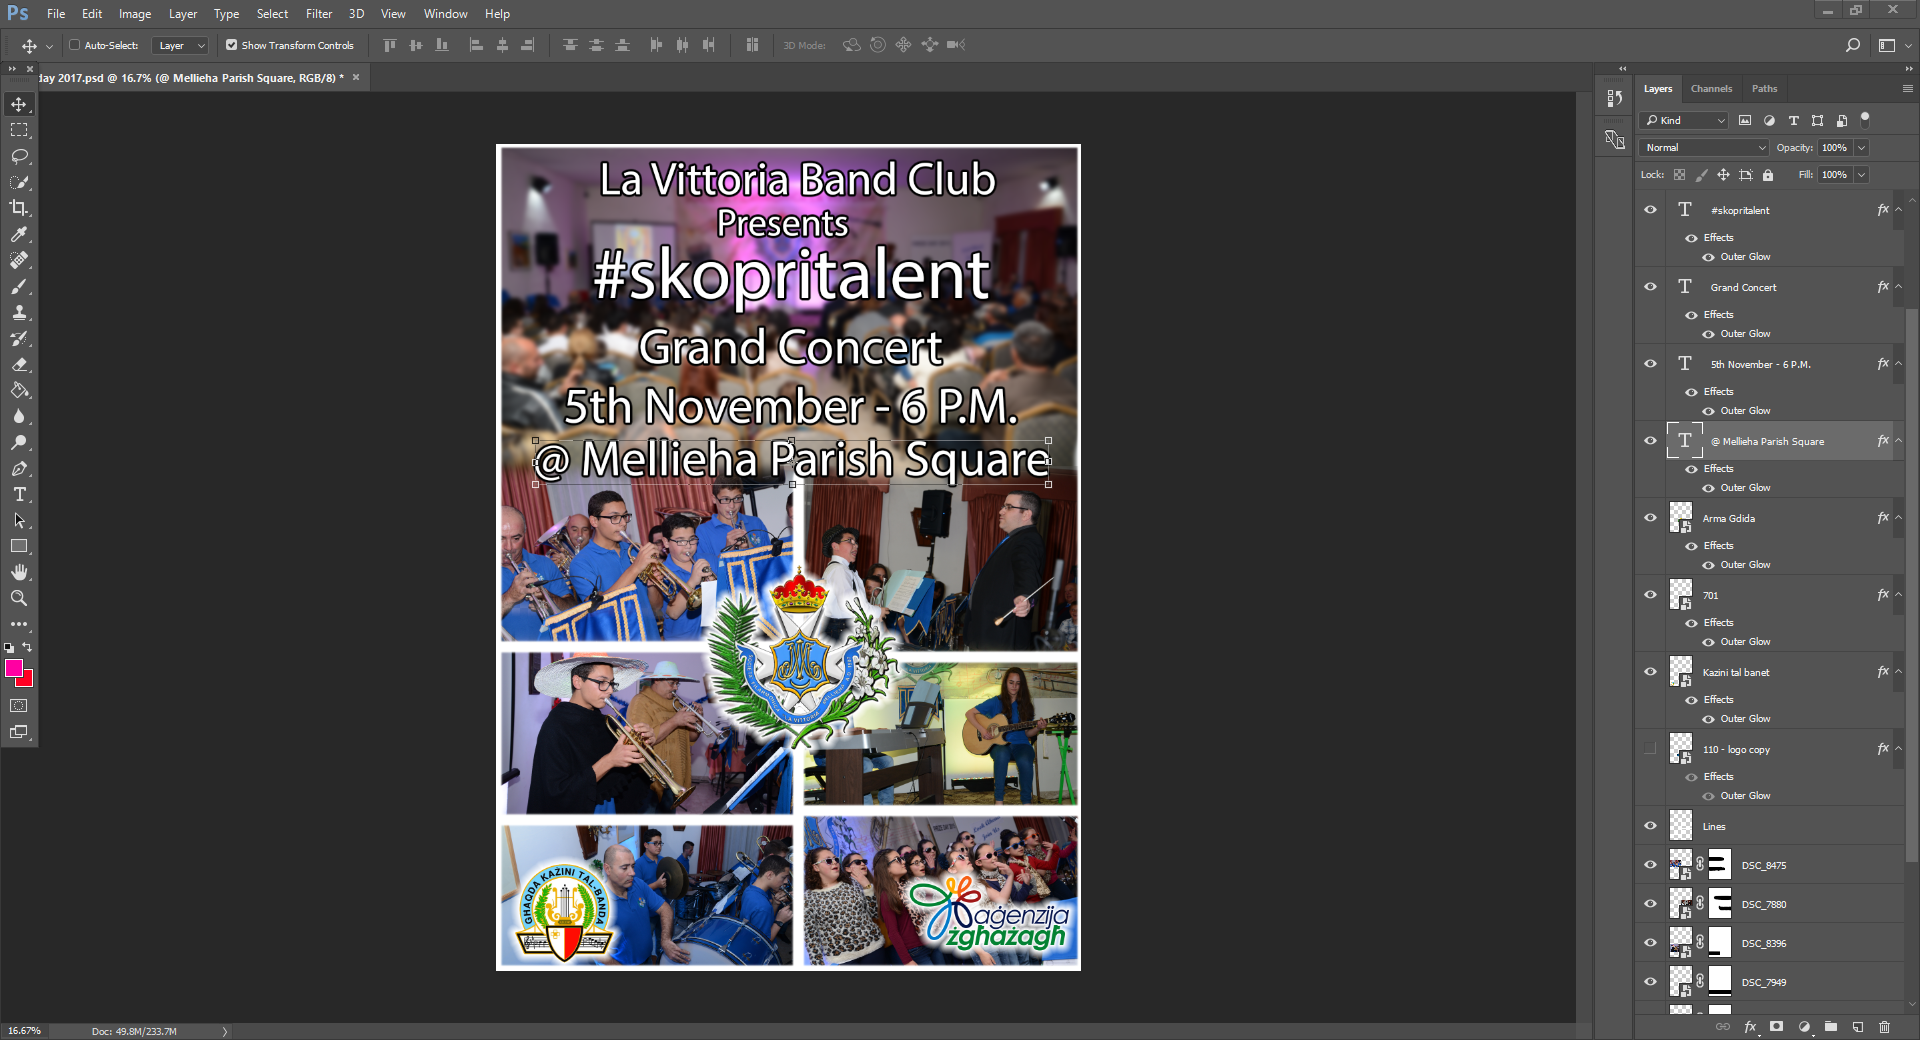
Task: Hide the 5th November - 6 P.M. layer
Action: coord(1651,364)
